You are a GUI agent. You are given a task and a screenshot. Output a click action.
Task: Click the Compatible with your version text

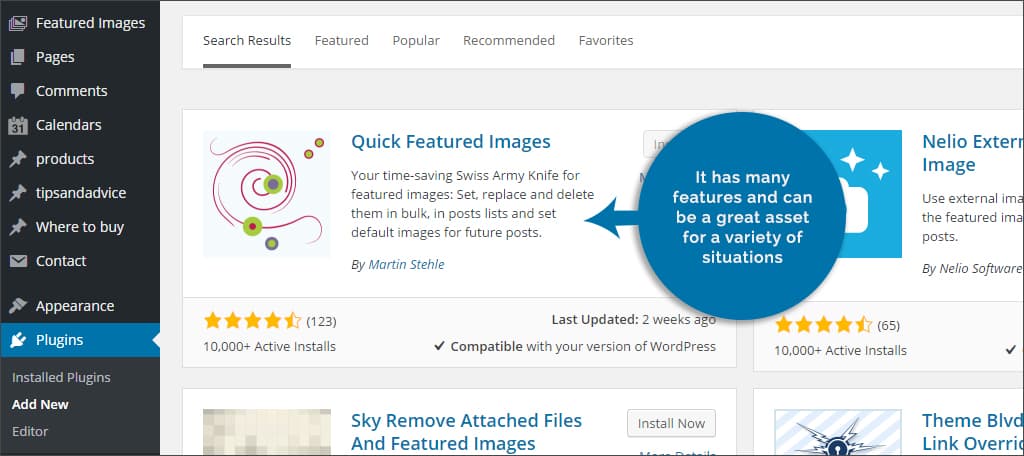[575, 346]
